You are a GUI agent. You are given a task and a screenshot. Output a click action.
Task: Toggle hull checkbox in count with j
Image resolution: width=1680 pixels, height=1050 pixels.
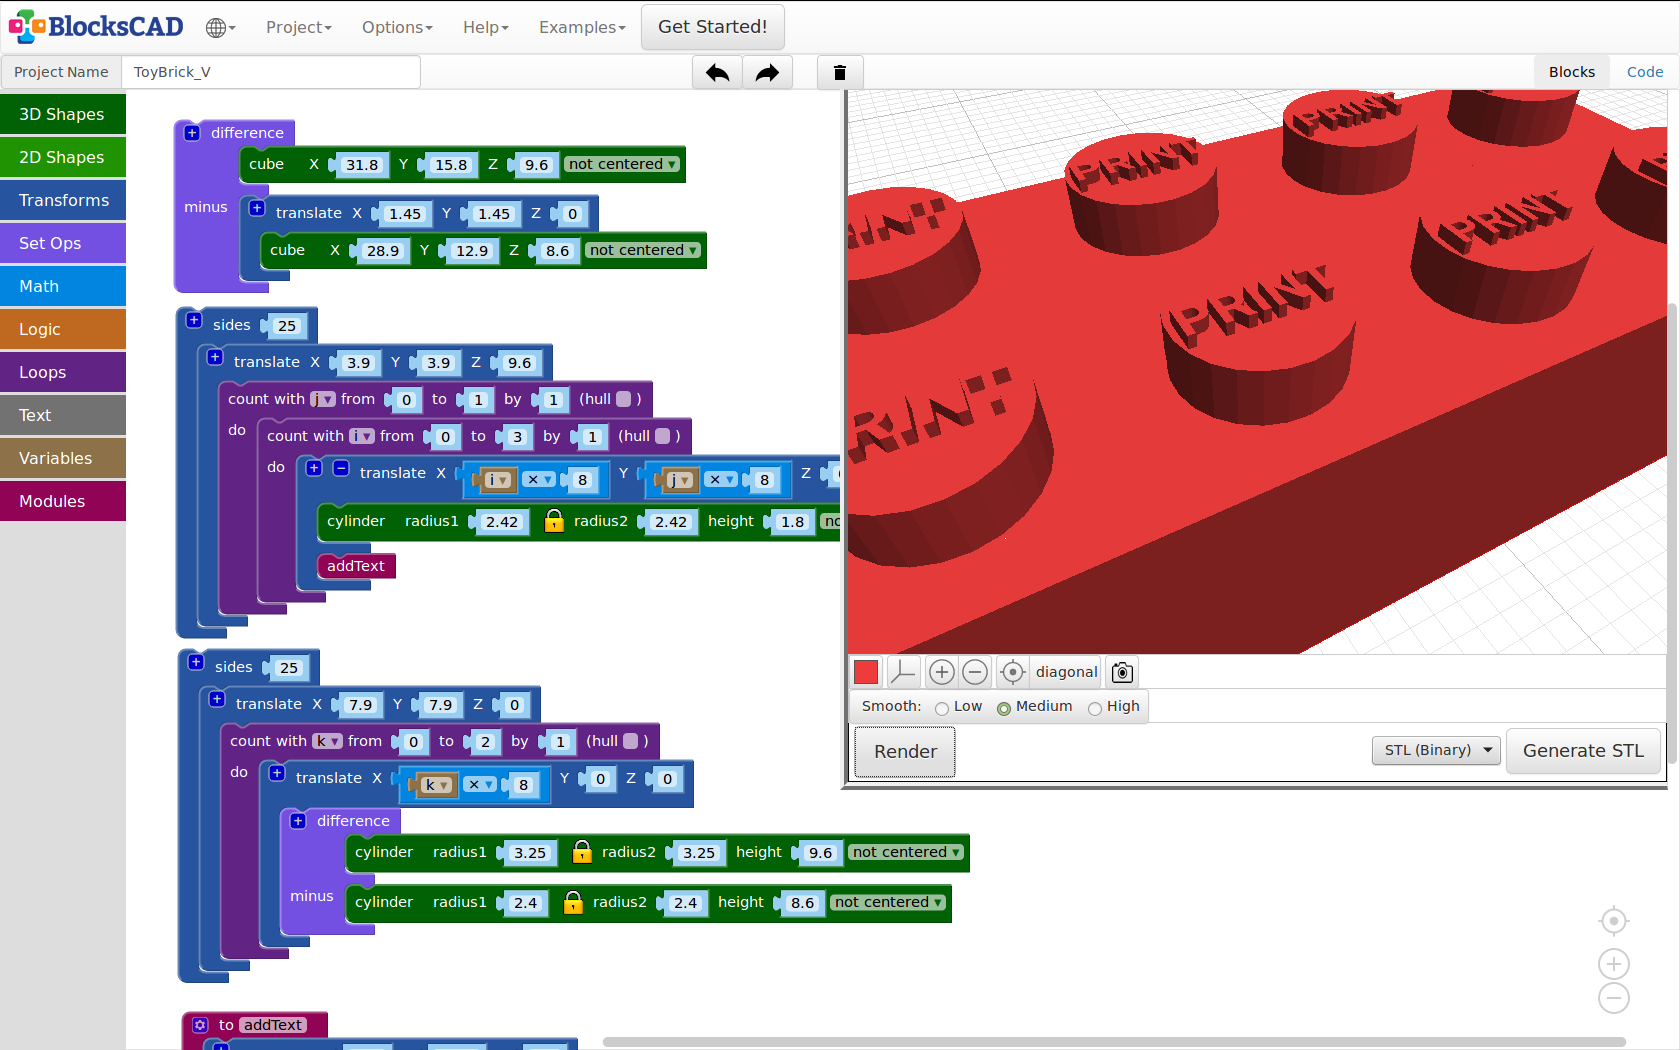[x=623, y=399]
